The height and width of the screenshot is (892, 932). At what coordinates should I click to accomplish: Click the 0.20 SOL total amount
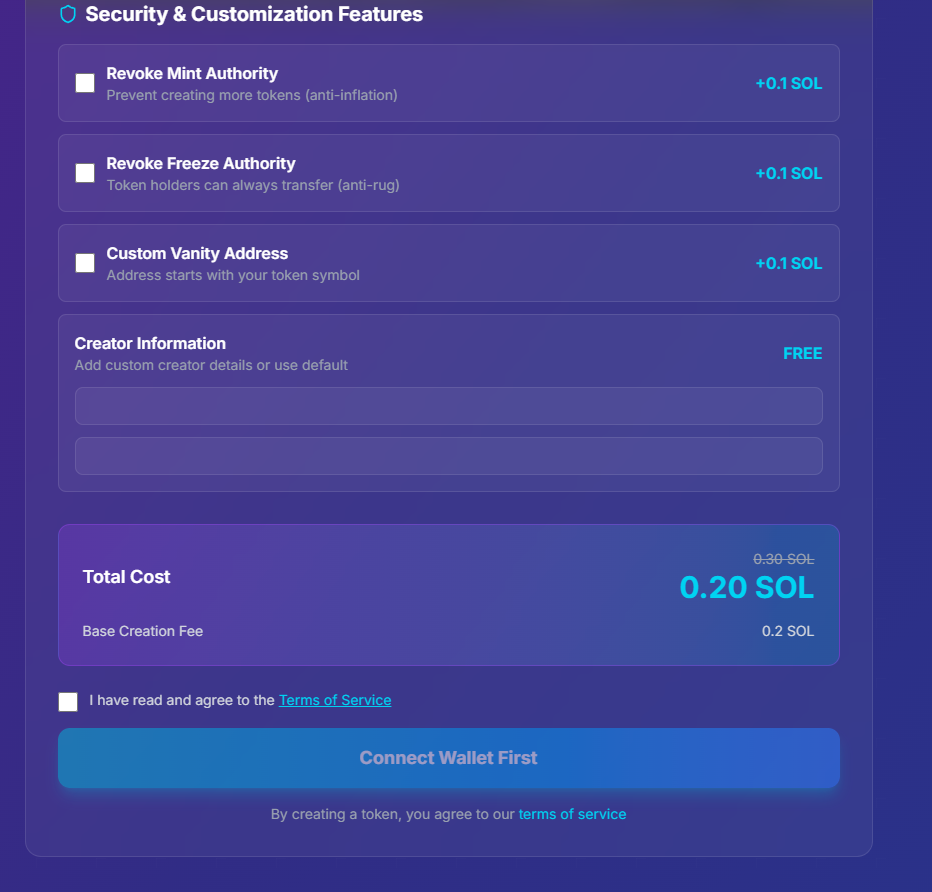[746, 588]
